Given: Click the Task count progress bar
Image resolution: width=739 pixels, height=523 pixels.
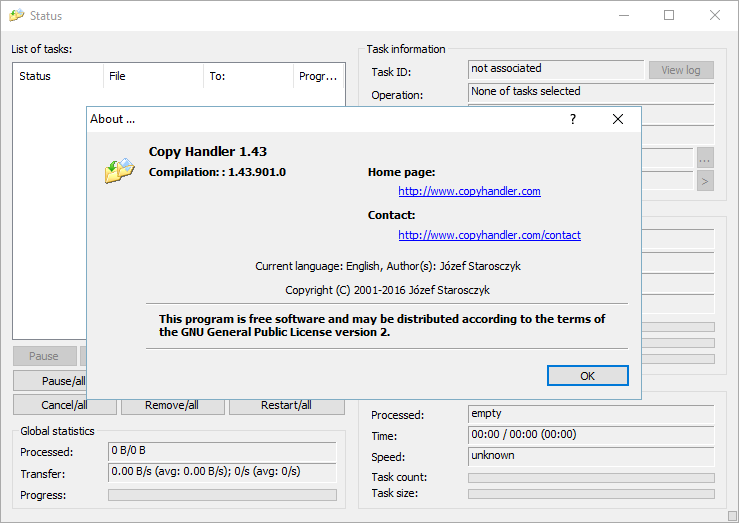Looking at the screenshot, I should 591,478.
